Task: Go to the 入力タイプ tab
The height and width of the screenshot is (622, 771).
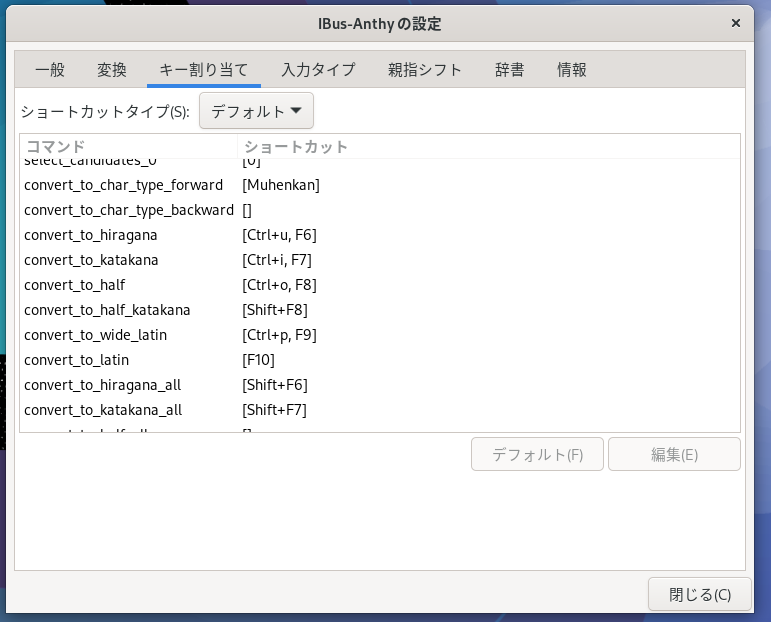Action: [x=318, y=70]
